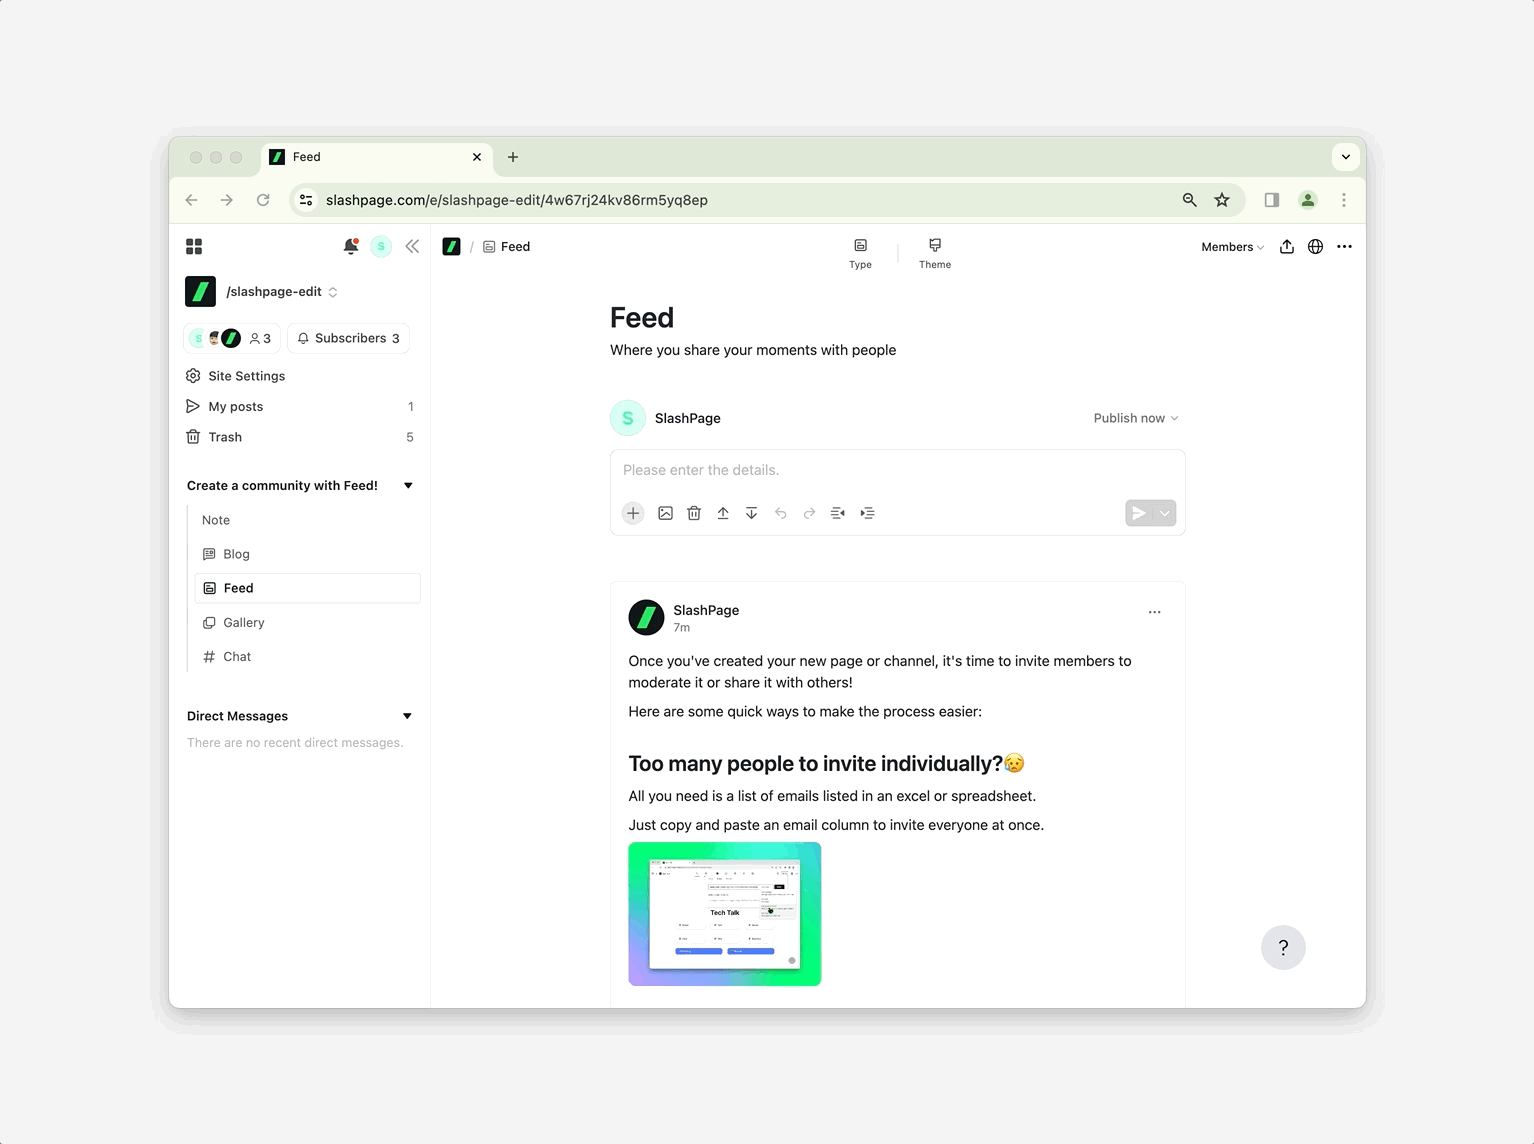The image size is (1534, 1144).
Task: Open the page more options menu
Action: pyautogui.click(x=1344, y=247)
